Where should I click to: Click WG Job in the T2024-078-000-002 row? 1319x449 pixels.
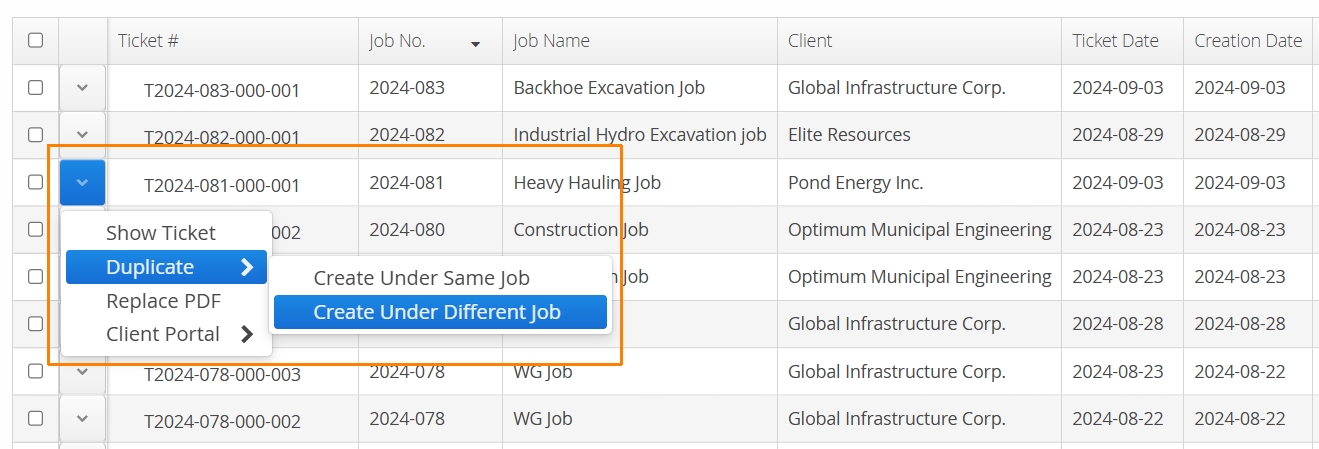(x=543, y=419)
